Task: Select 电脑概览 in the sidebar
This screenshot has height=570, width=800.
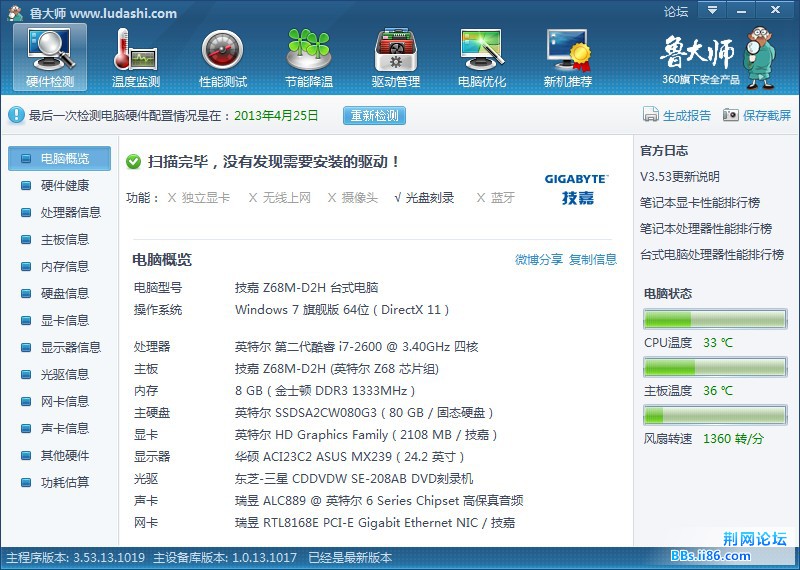Action: 59,158
